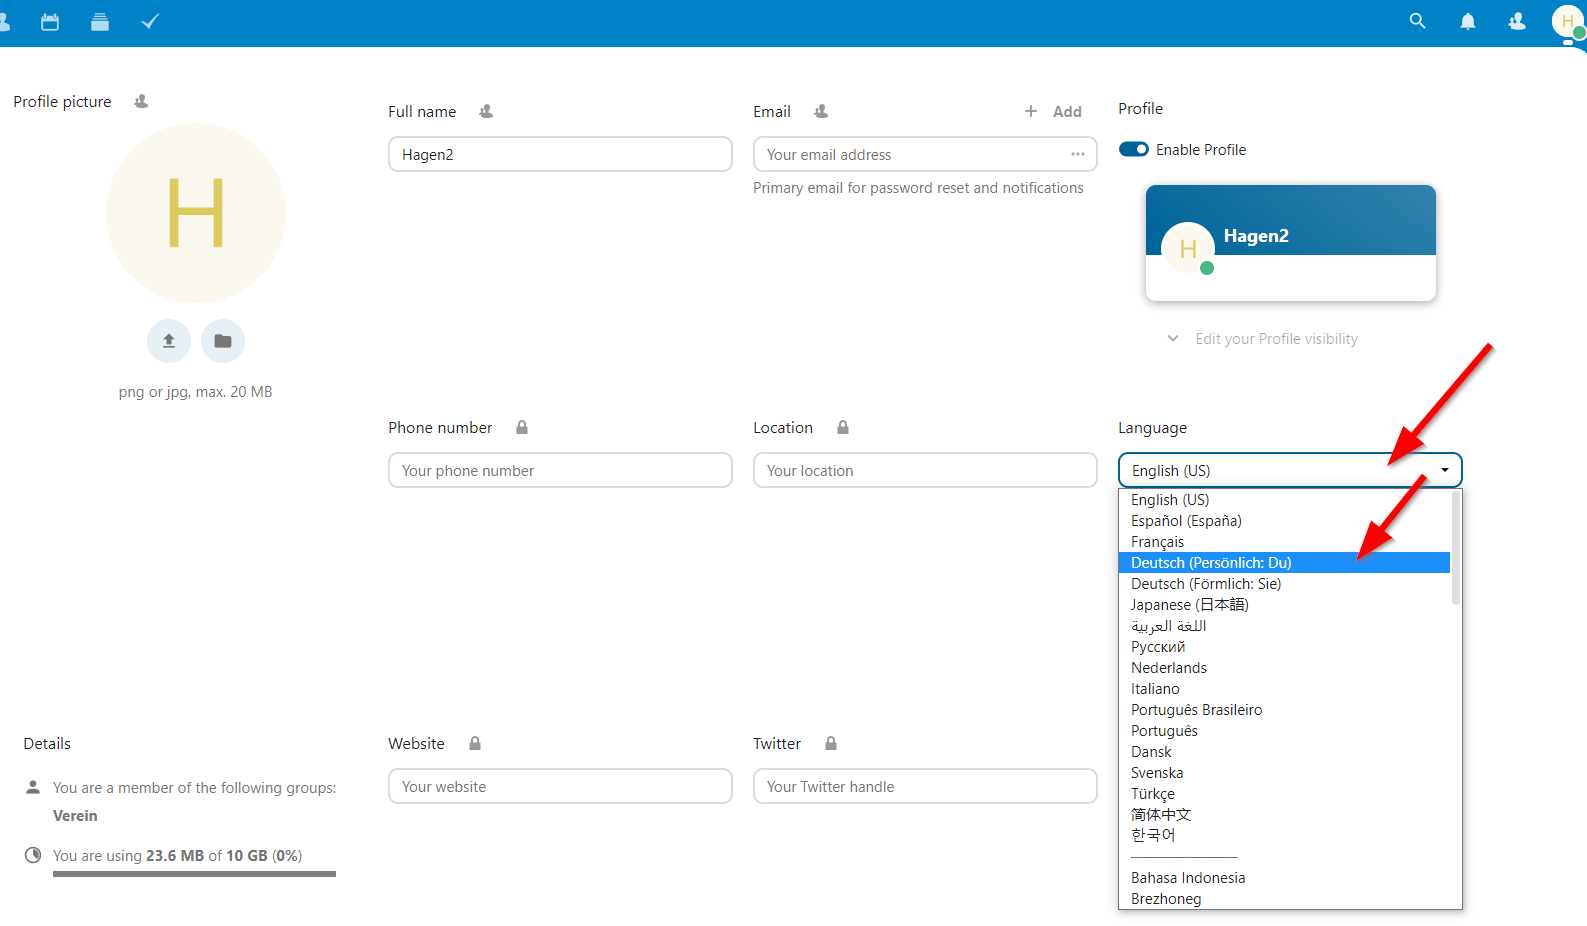This screenshot has height=926, width=1587.
Task: Open the Tasks checkmark icon
Action: (x=150, y=21)
